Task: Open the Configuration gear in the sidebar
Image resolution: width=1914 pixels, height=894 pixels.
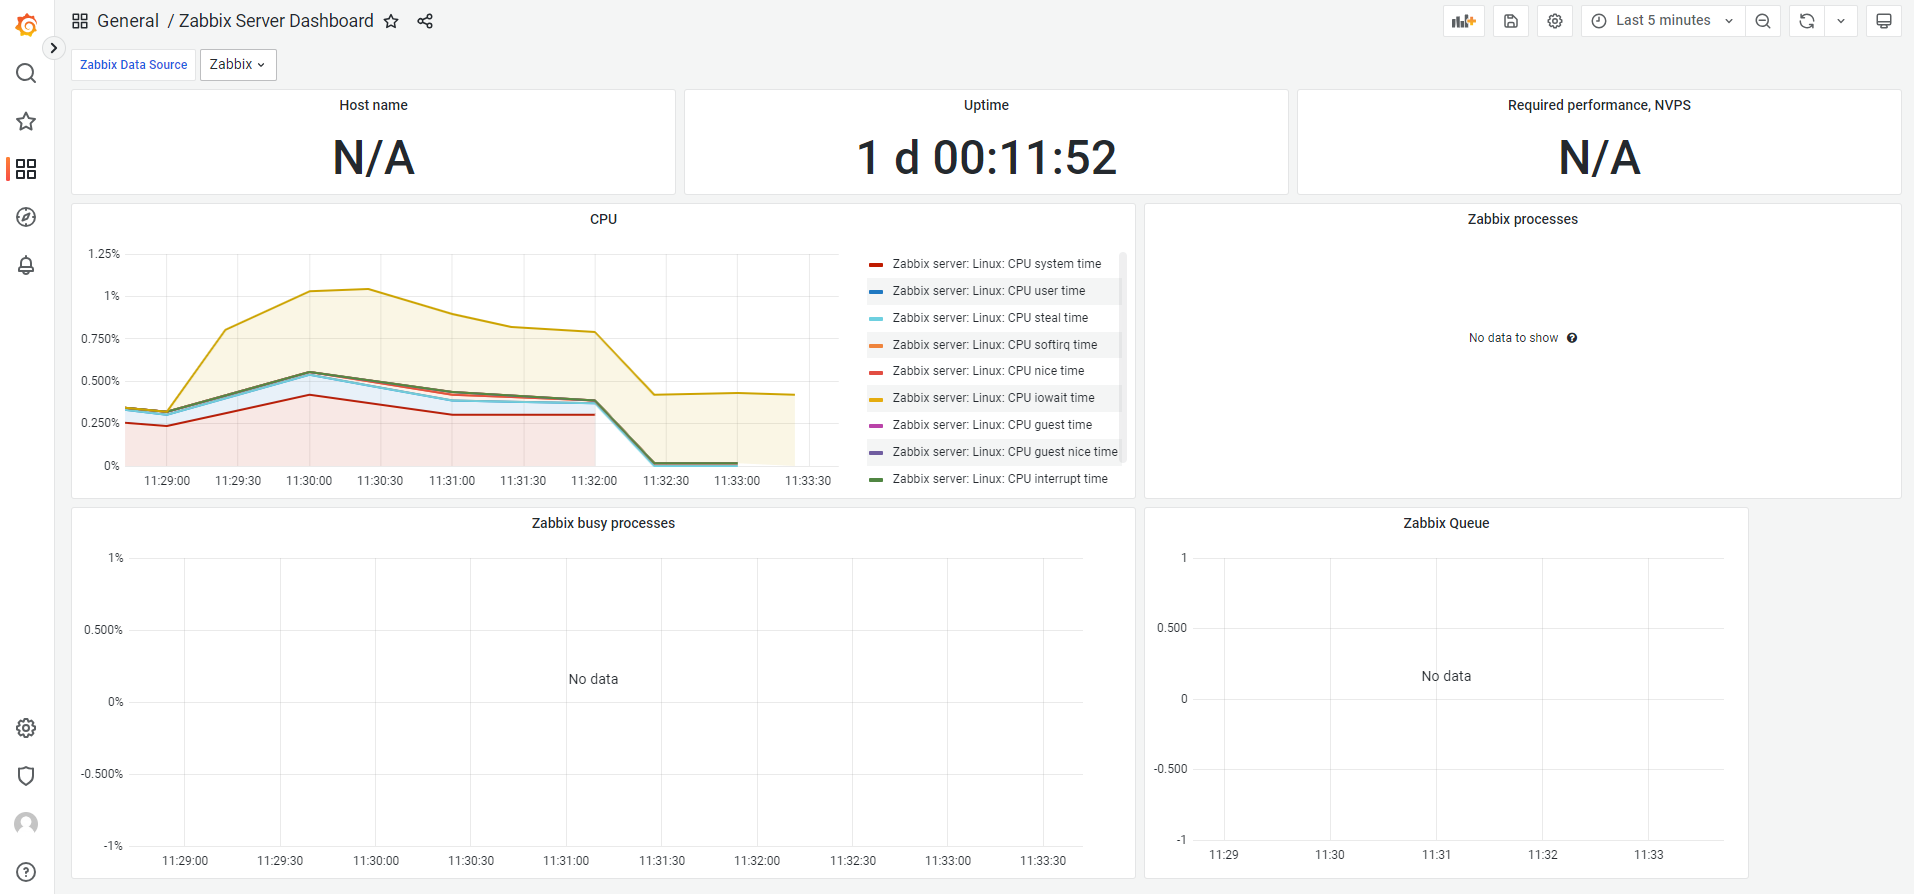Action: coord(26,728)
